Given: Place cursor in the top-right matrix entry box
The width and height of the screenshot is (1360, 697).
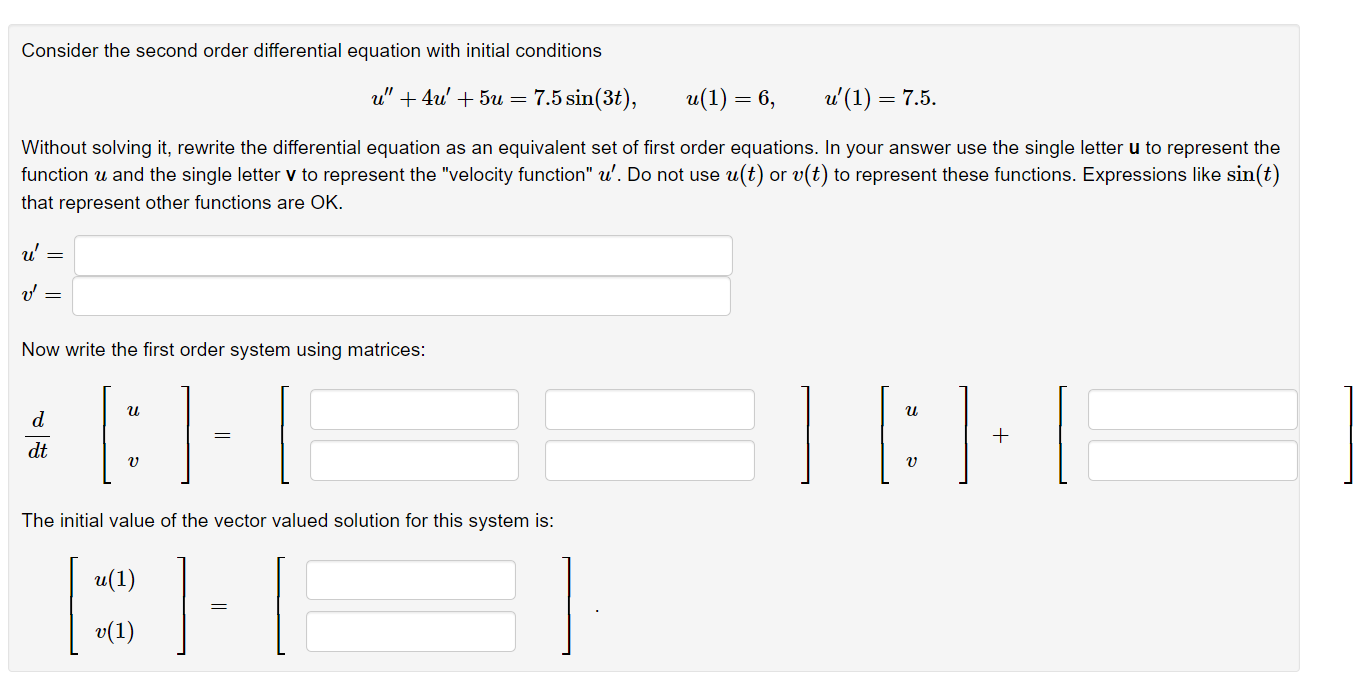Looking at the screenshot, I should tap(649, 409).
